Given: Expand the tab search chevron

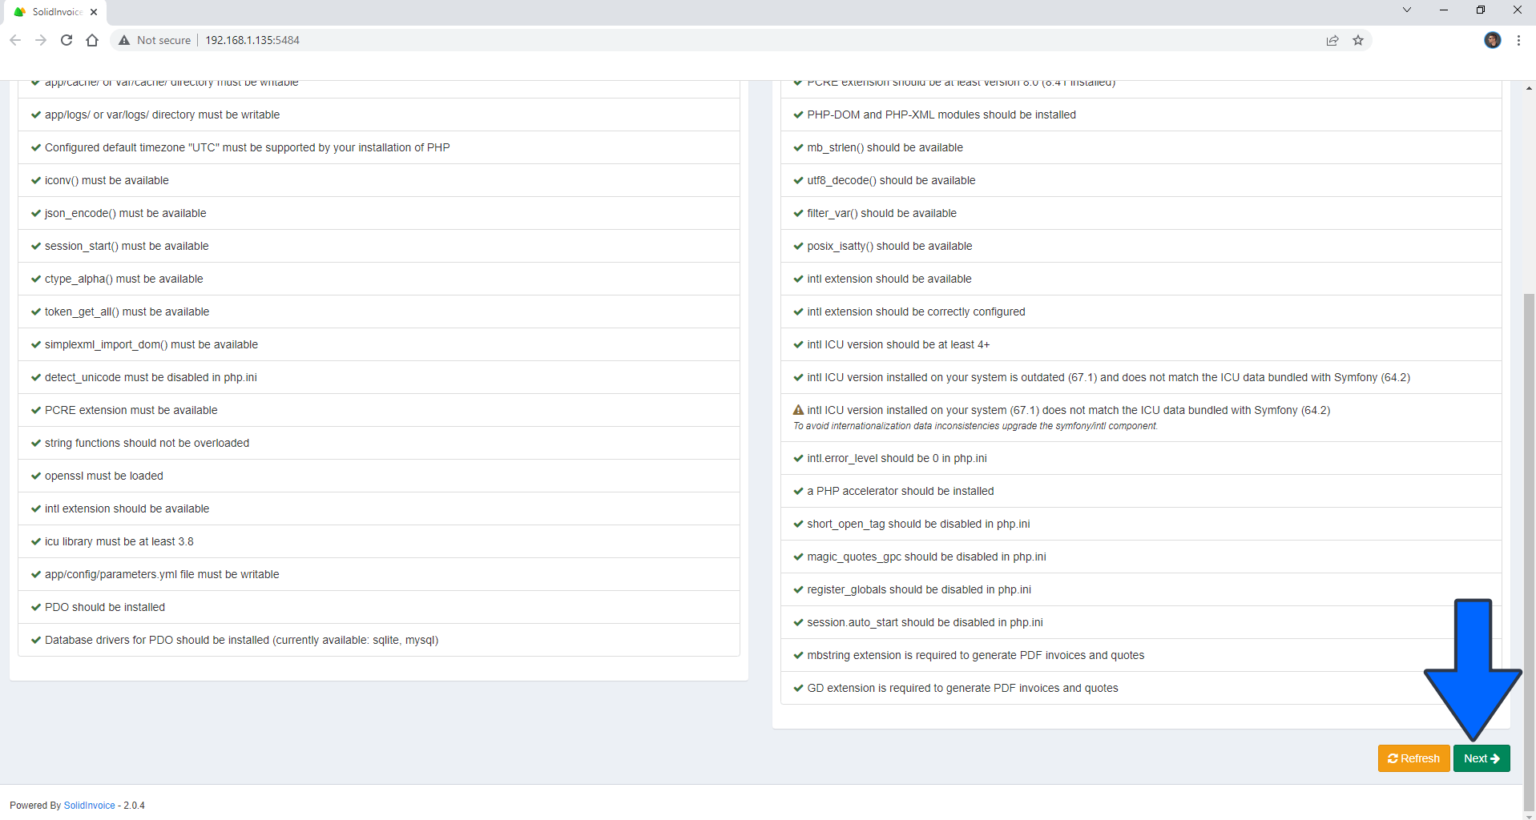Looking at the screenshot, I should (x=1406, y=10).
